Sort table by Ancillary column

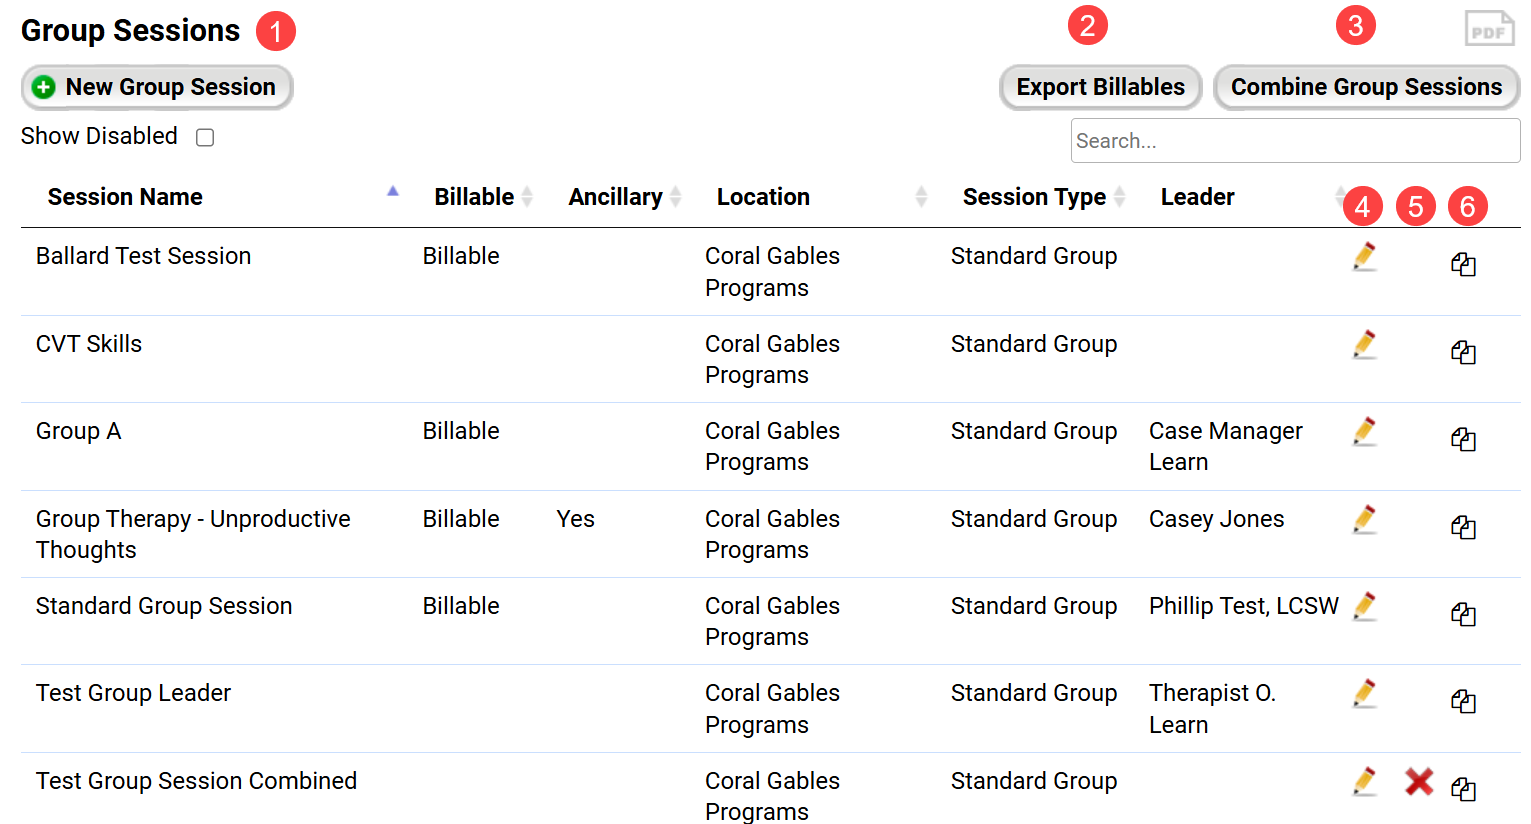[x=615, y=197]
